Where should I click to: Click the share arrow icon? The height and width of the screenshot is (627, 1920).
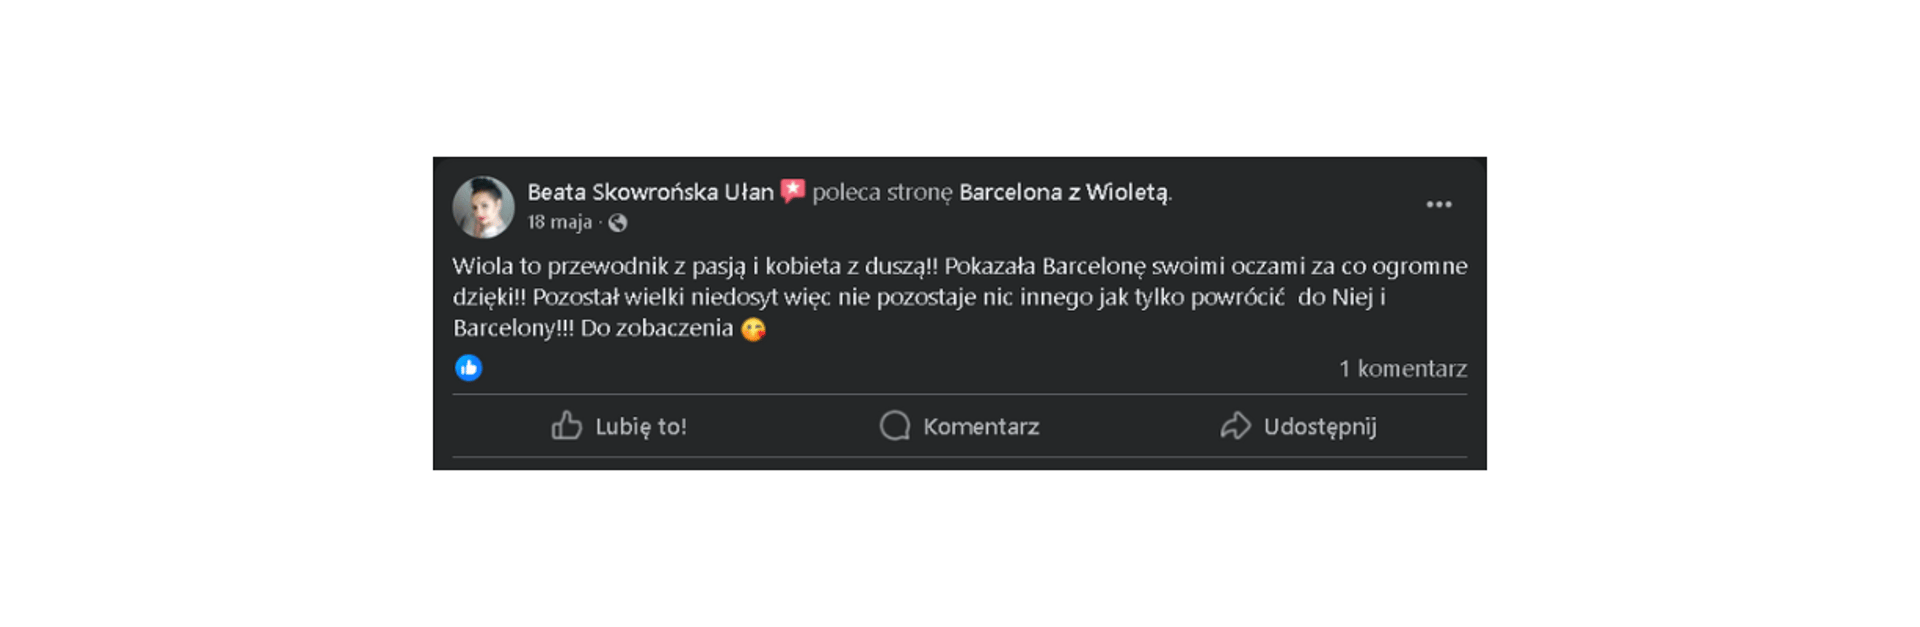1235,426
